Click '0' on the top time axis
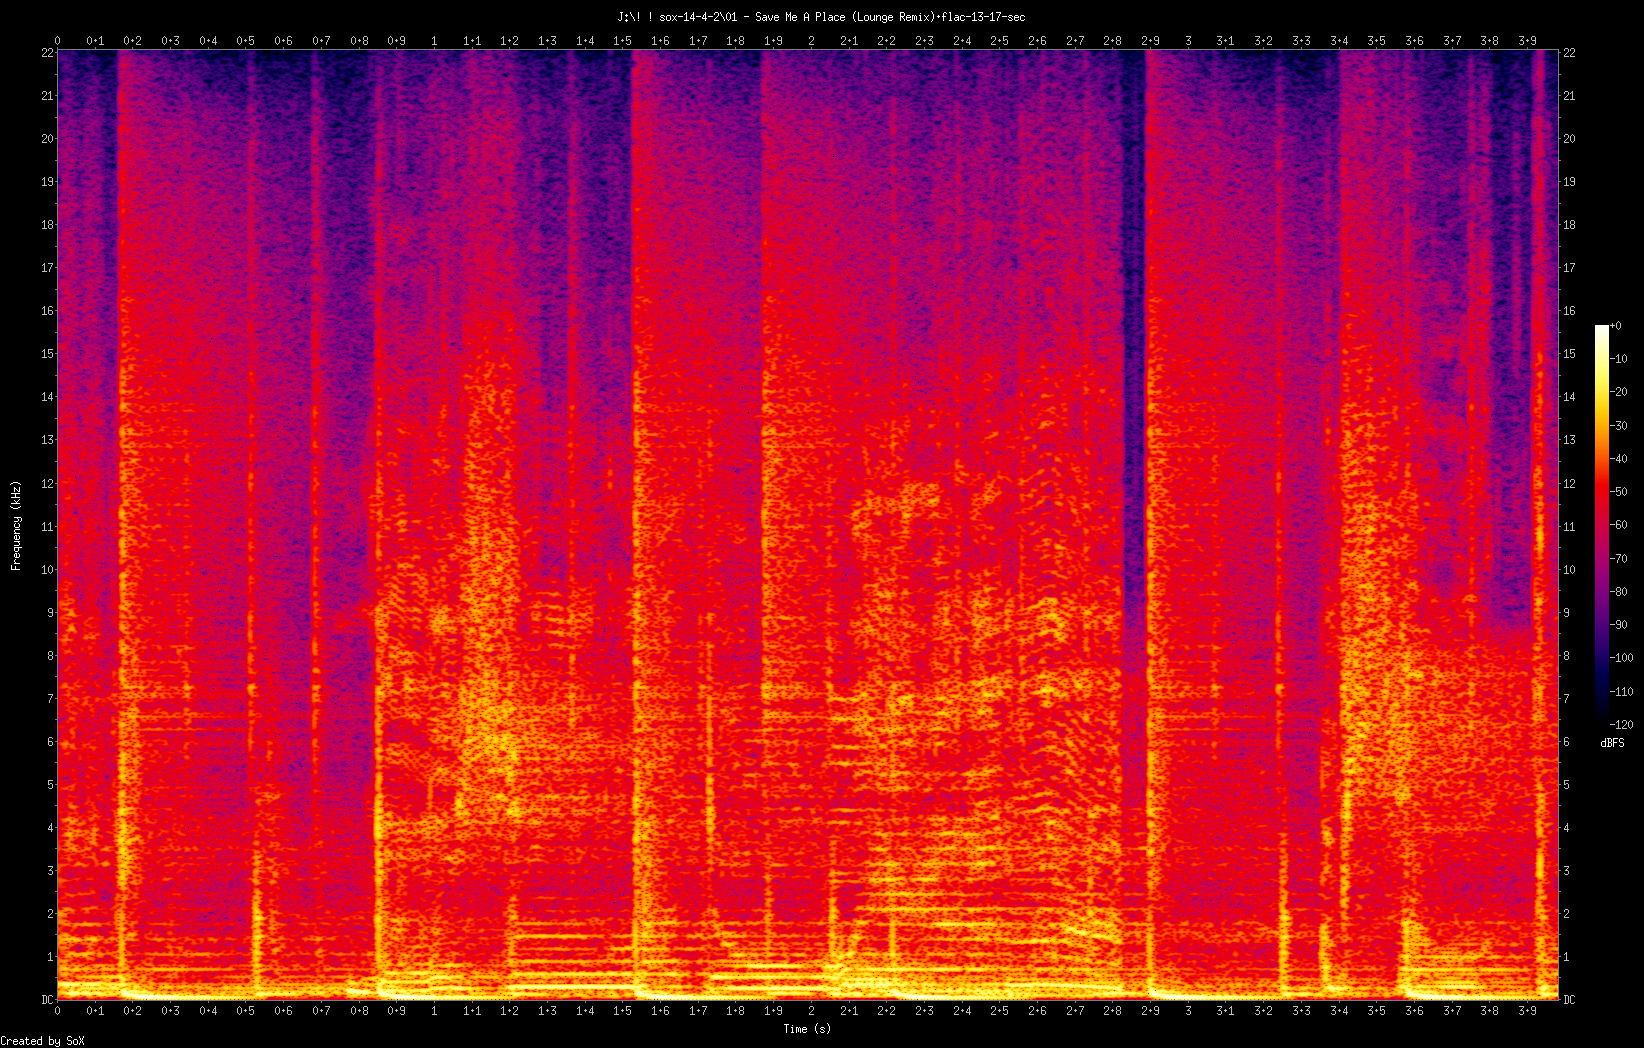The width and height of the screenshot is (1644, 1048). tap(57, 41)
